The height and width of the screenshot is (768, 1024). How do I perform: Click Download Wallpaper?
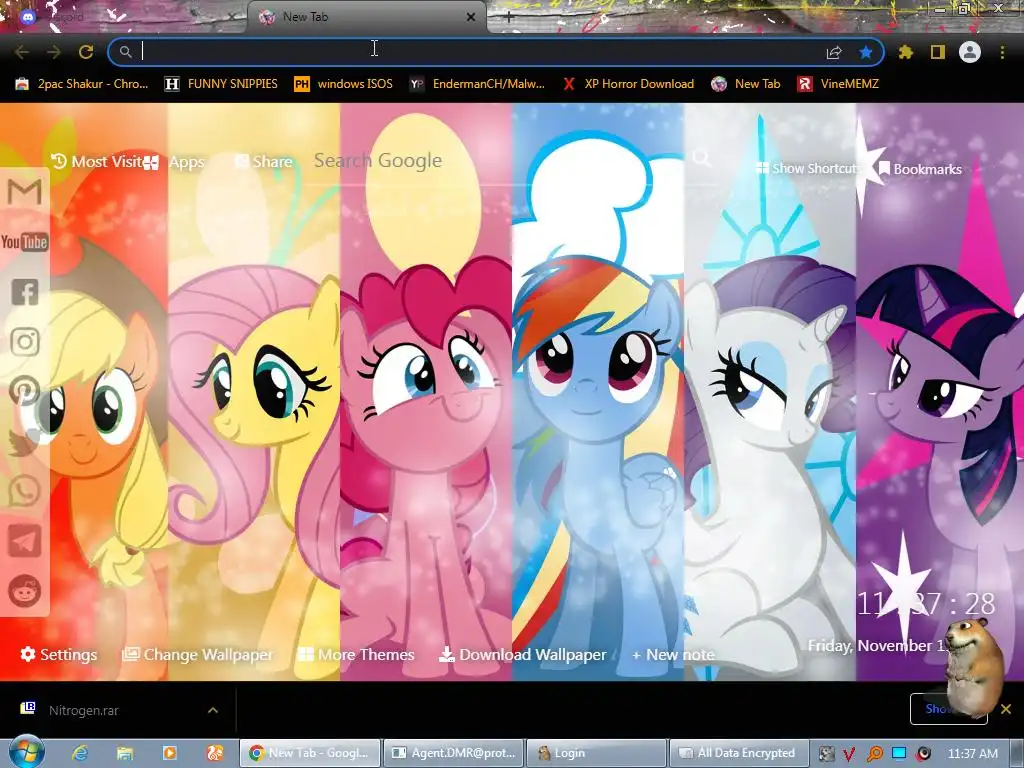522,654
